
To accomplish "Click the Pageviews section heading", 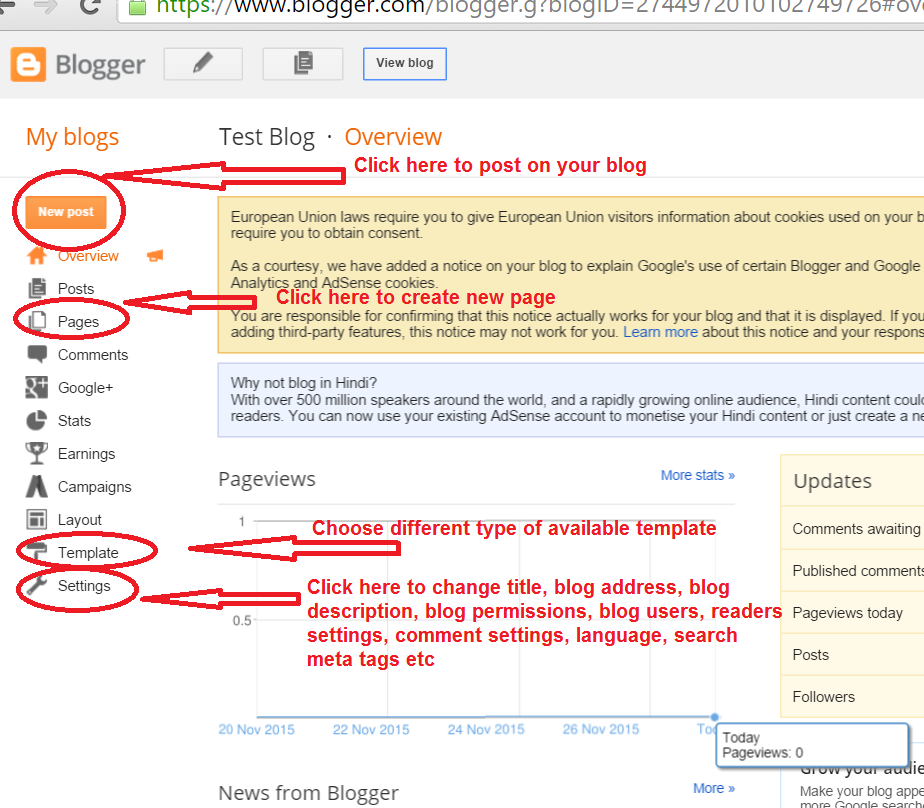I will [x=267, y=479].
